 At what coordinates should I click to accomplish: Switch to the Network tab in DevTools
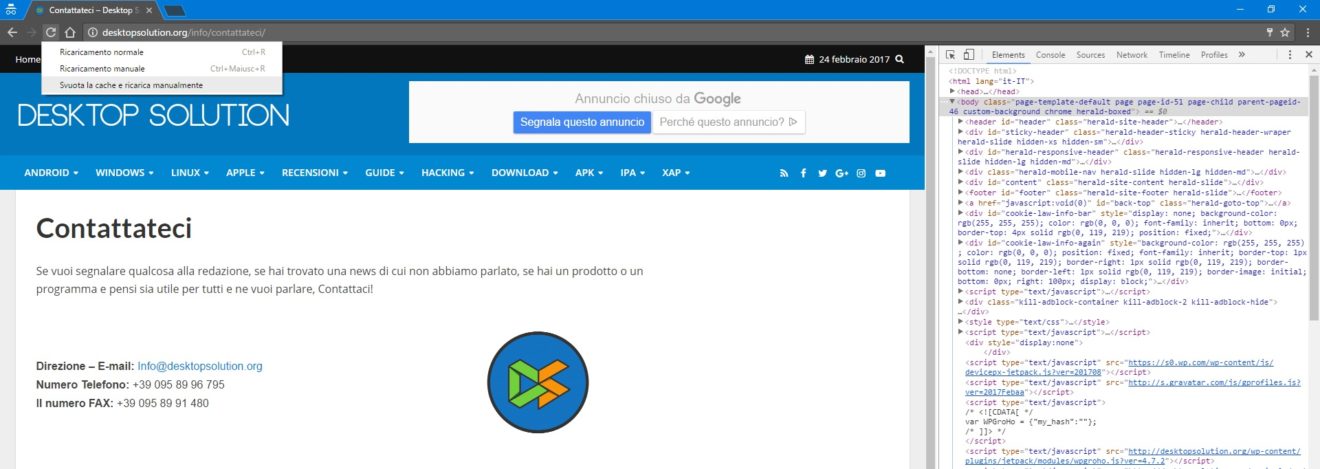tap(1132, 55)
